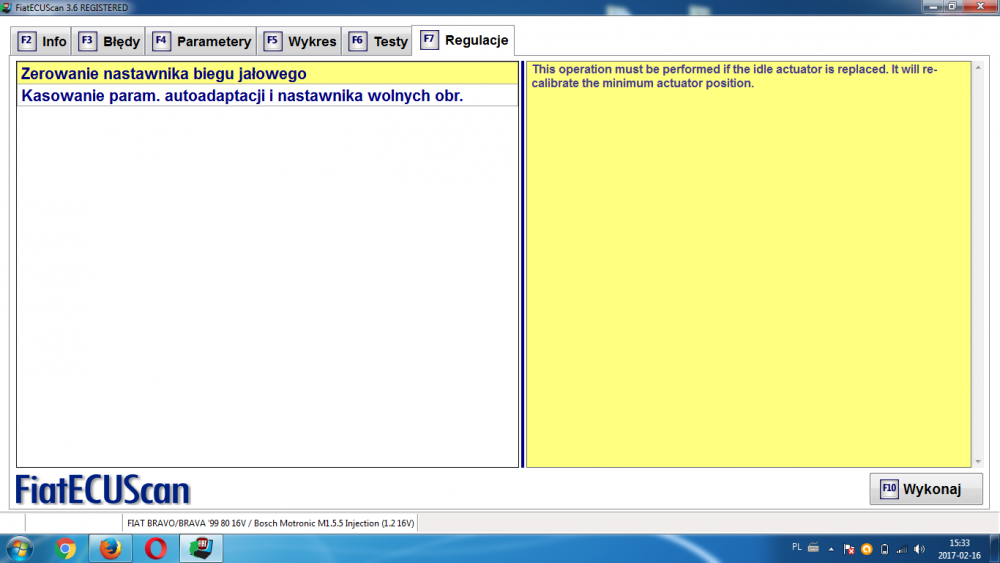This screenshot has height=563, width=1000.
Task: Click the orange tray application icon
Action: coord(867,549)
